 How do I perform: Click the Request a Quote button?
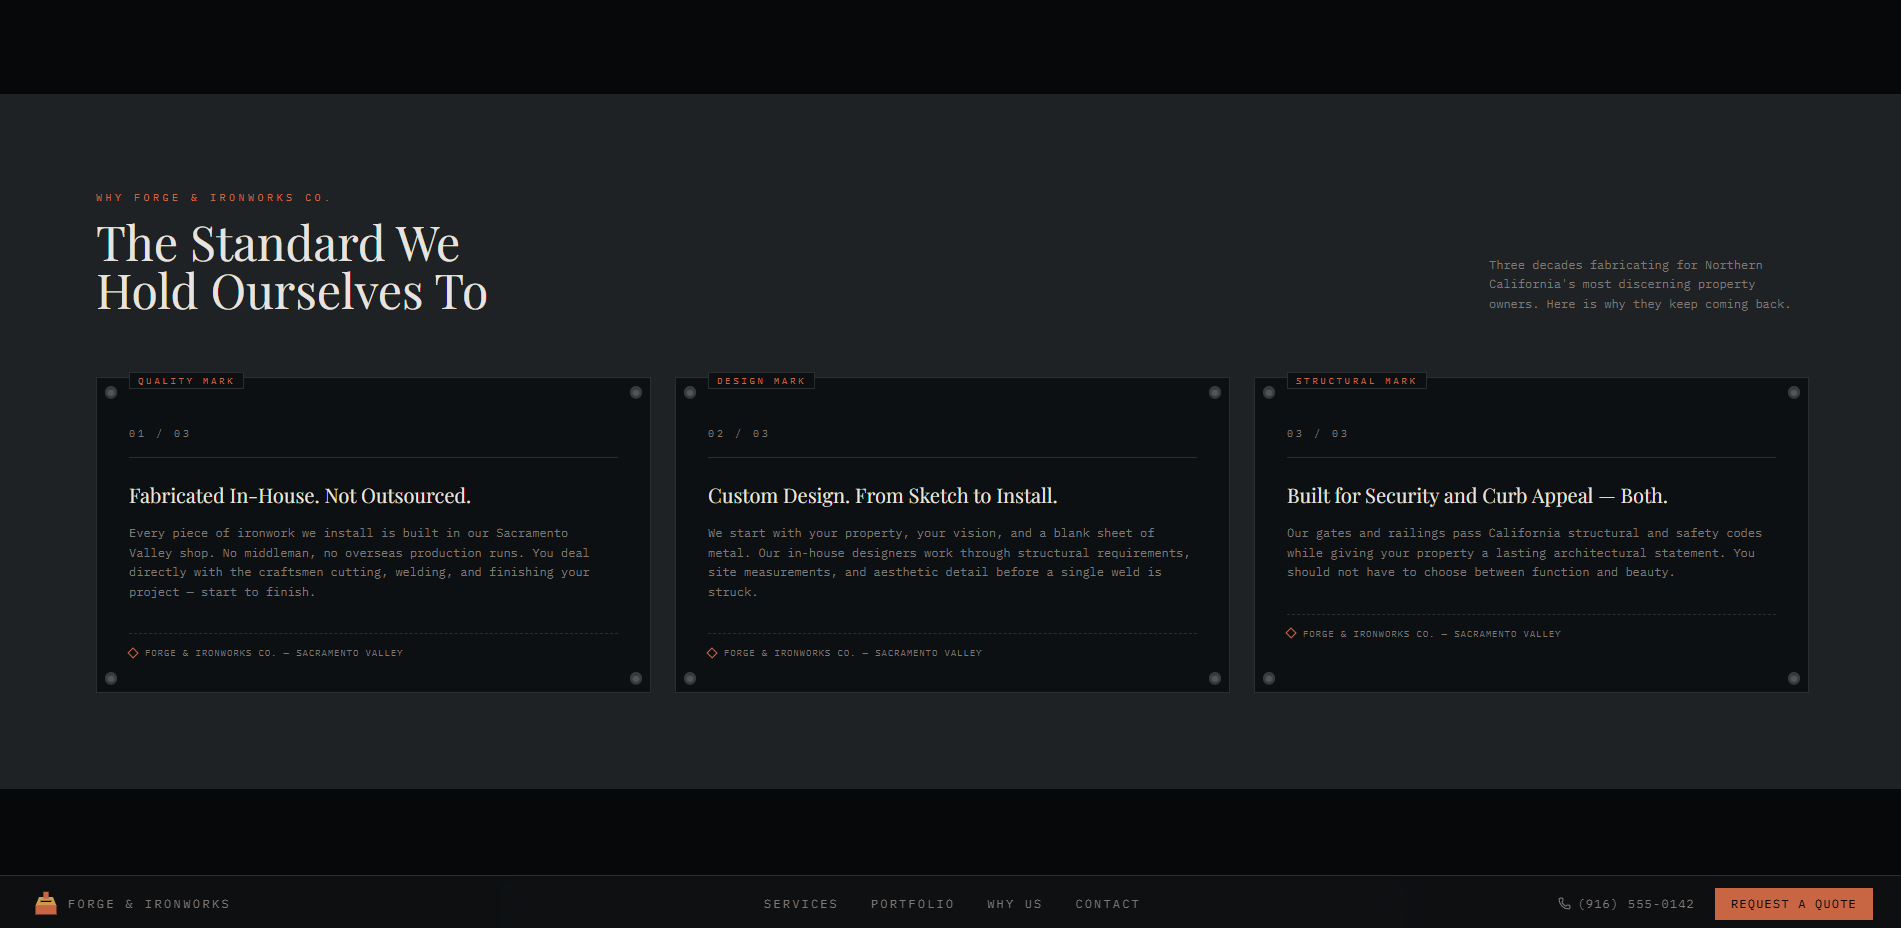[x=1793, y=904]
